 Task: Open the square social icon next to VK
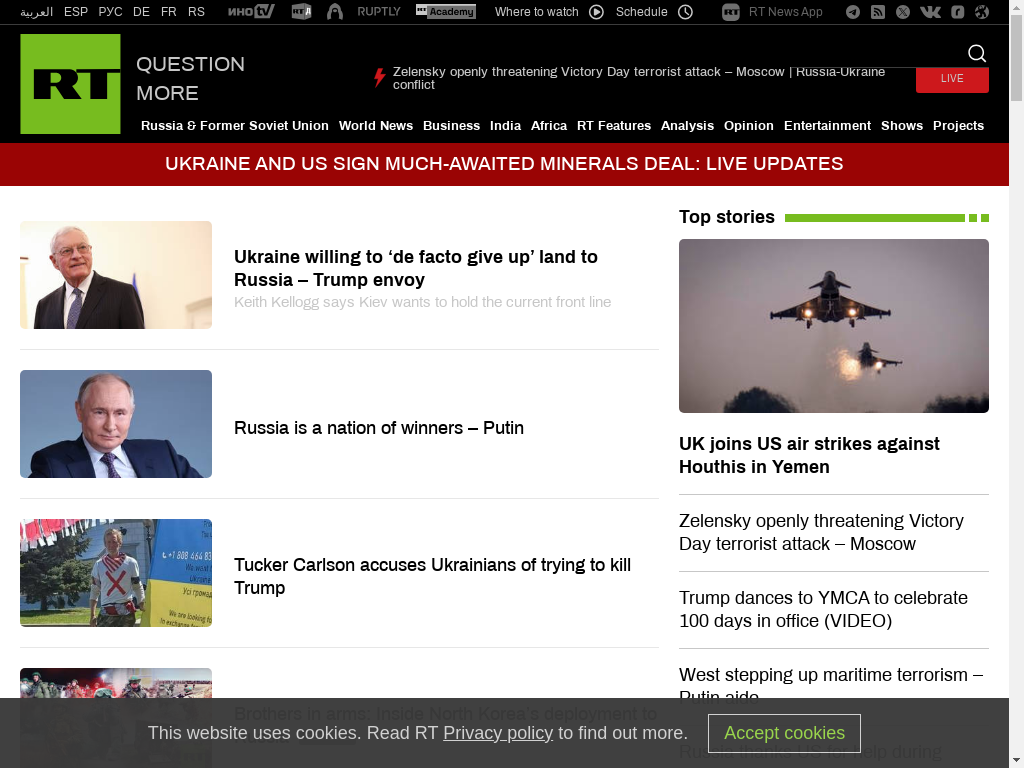point(957,12)
